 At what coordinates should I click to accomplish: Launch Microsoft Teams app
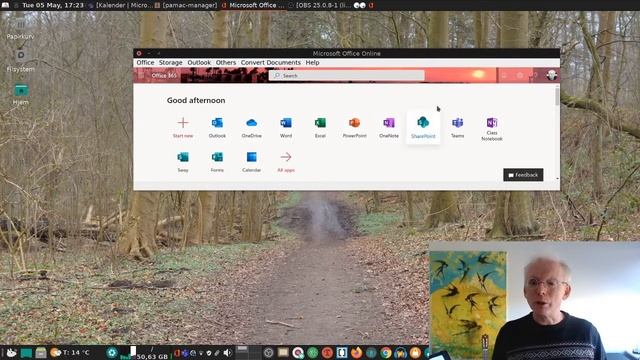458,123
